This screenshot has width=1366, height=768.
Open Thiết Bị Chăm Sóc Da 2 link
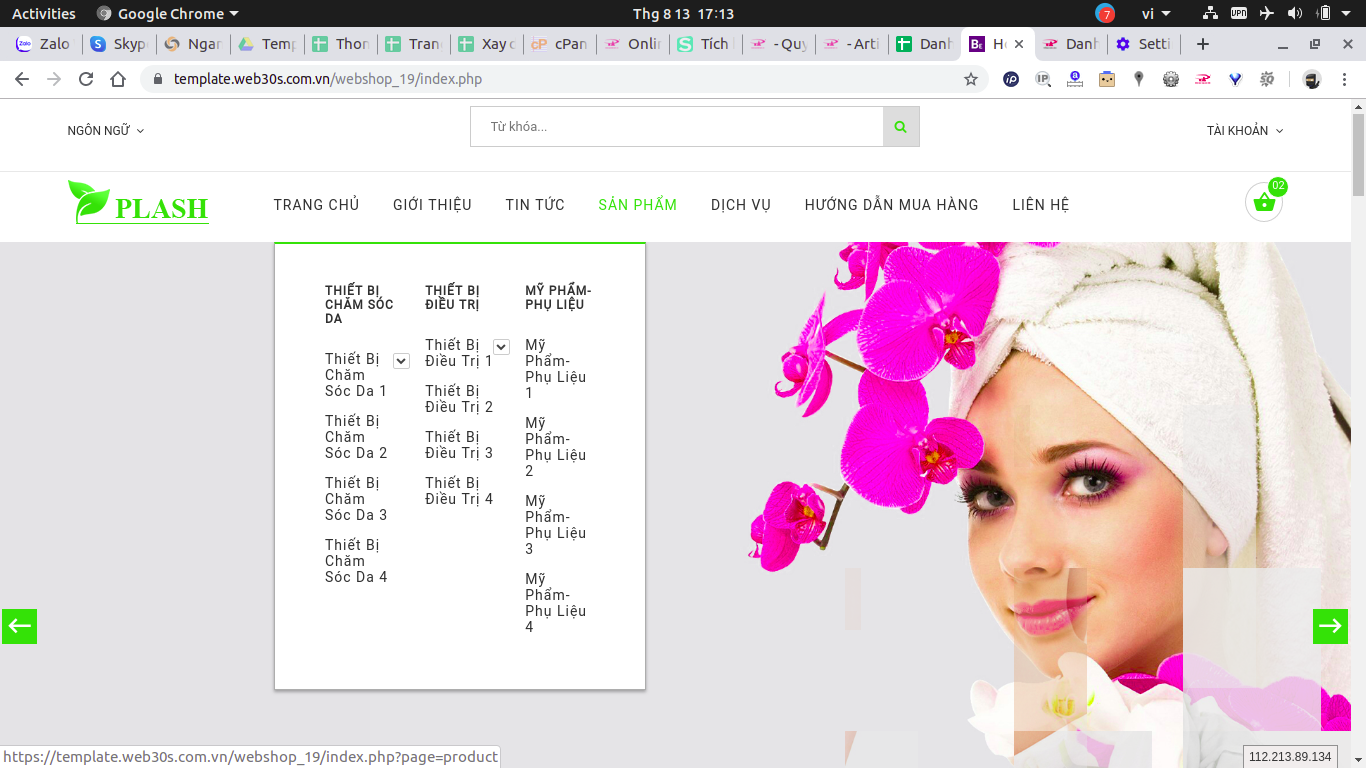point(356,437)
